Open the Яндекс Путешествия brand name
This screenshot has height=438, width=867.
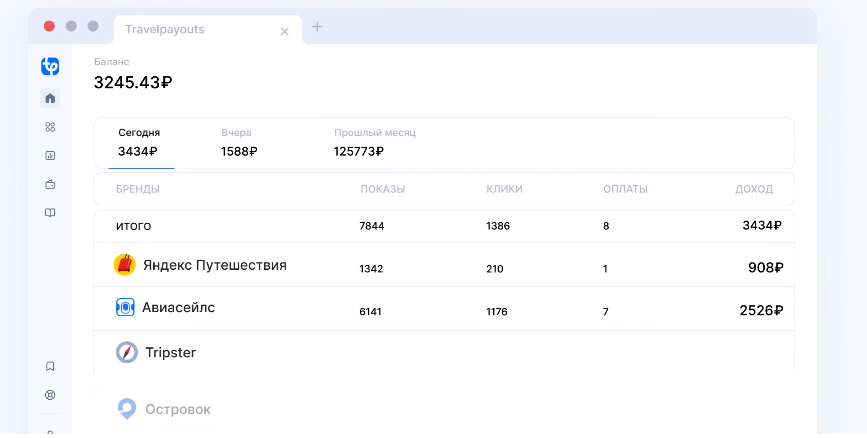(x=215, y=265)
